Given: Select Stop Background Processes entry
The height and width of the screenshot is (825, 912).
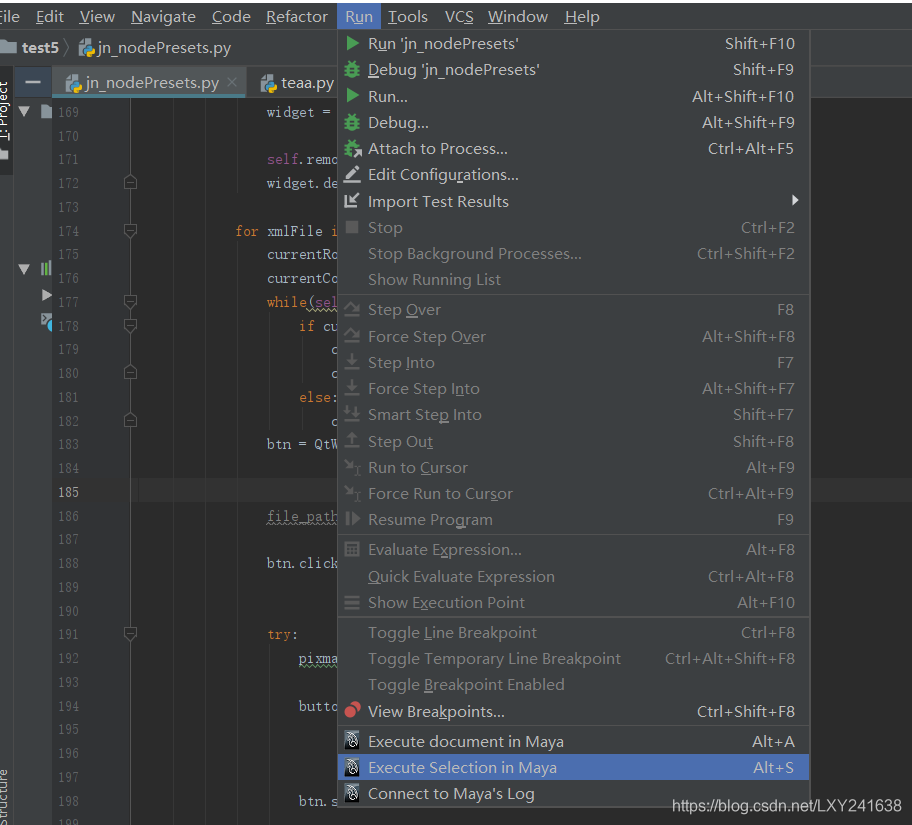Looking at the screenshot, I should click(573, 254).
